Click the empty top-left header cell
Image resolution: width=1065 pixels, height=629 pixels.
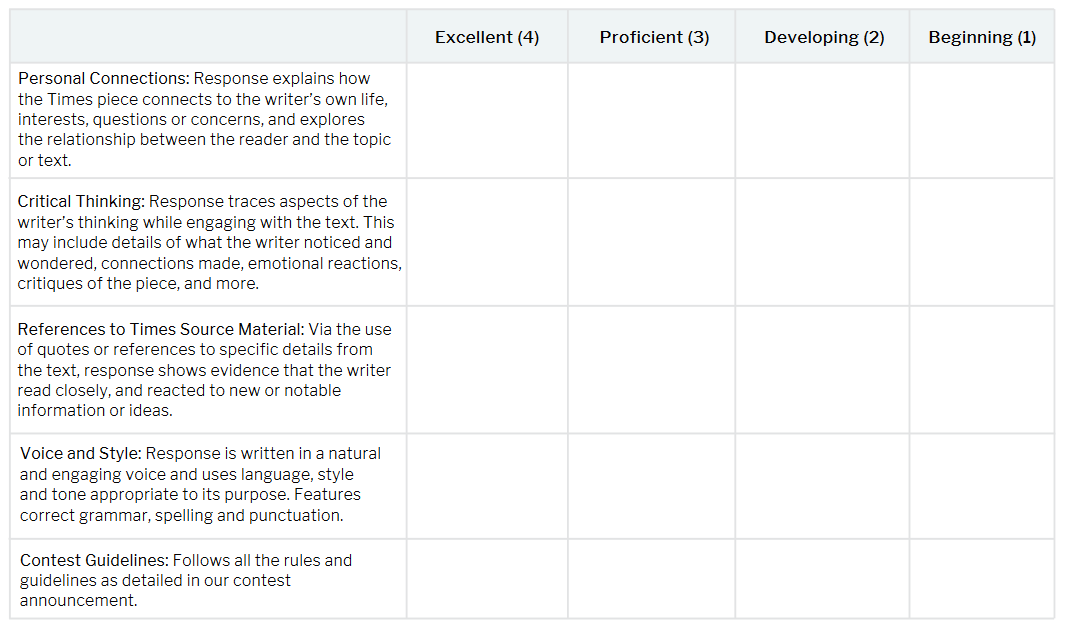[208, 37]
